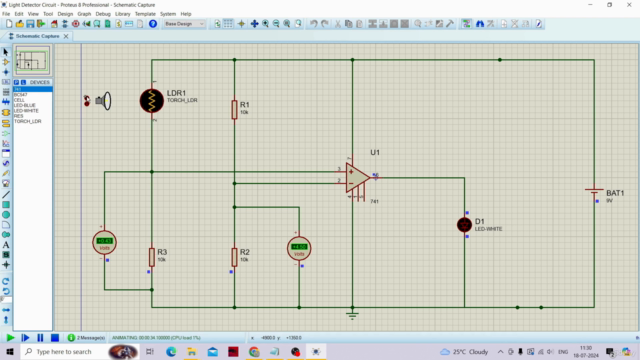This screenshot has width=640, height=360.
Task: Click the Y-Mirror vertical flip icon
Action: point(6,320)
